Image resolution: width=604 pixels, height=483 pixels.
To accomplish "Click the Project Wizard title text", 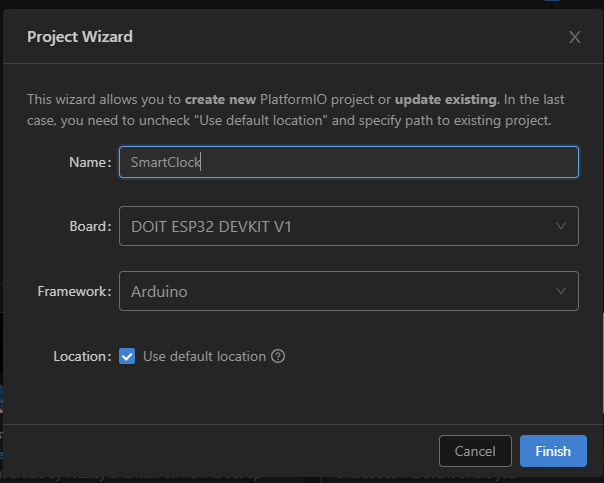I will point(79,37).
